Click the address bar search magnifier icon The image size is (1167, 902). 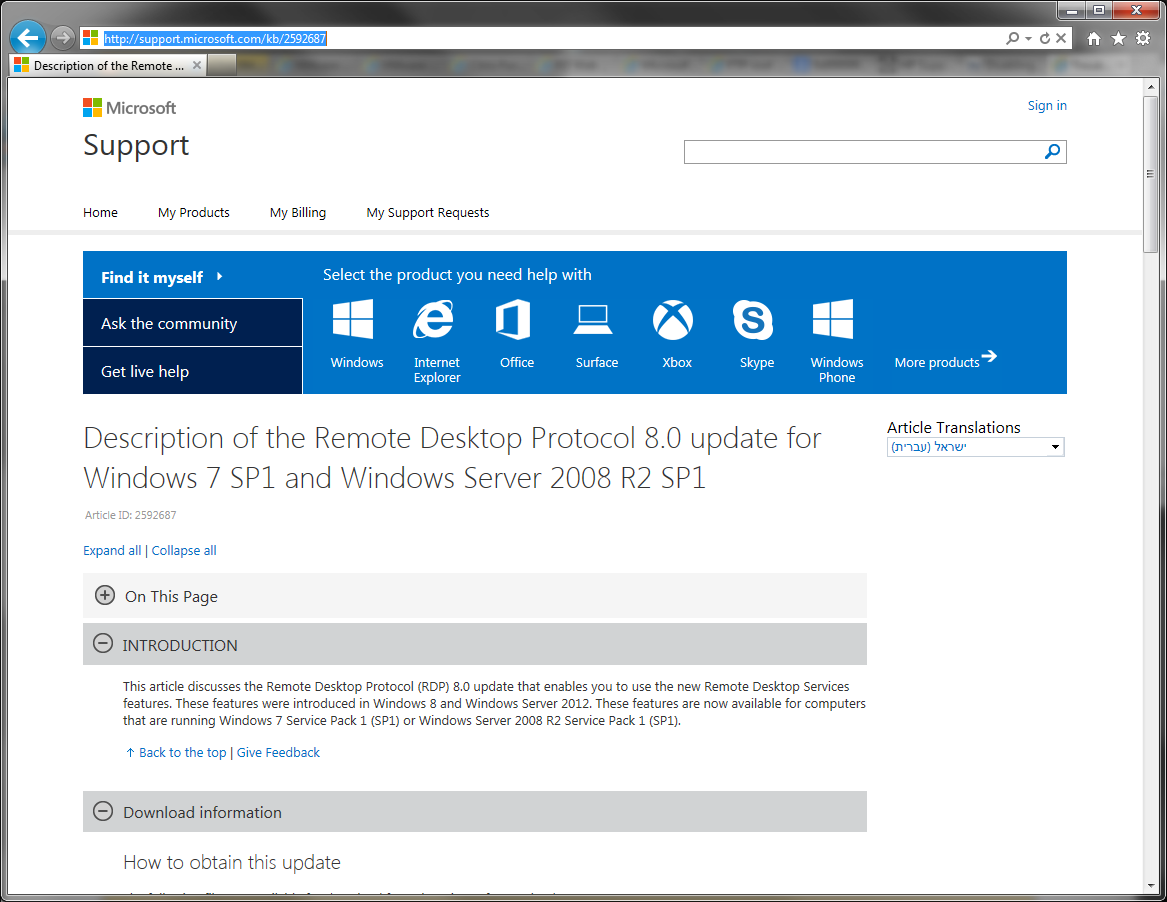tap(1012, 38)
